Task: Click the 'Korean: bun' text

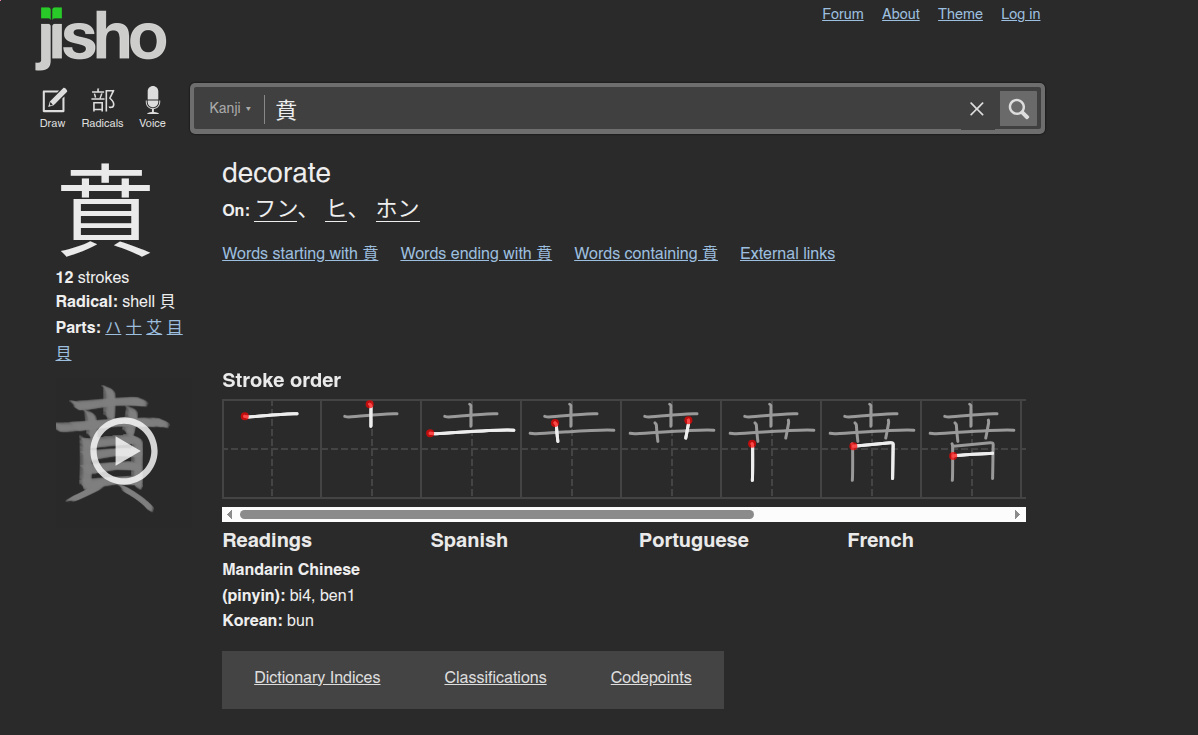Action: pos(268,620)
